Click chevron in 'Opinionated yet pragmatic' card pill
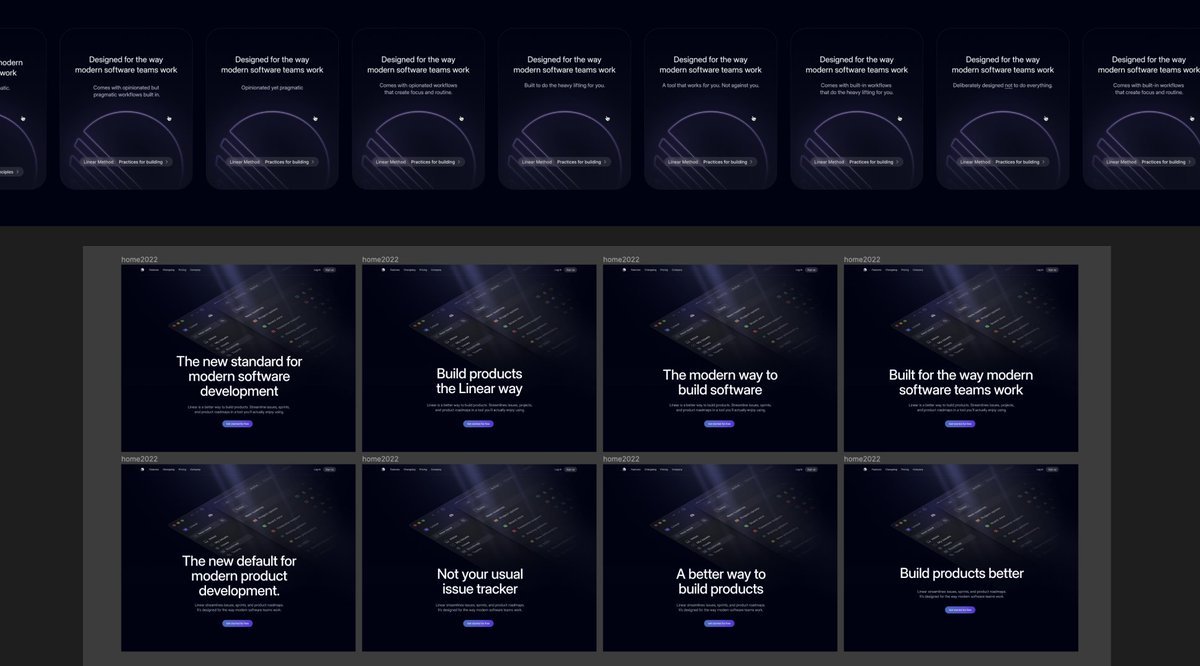This screenshot has width=1200, height=666. 313,161
